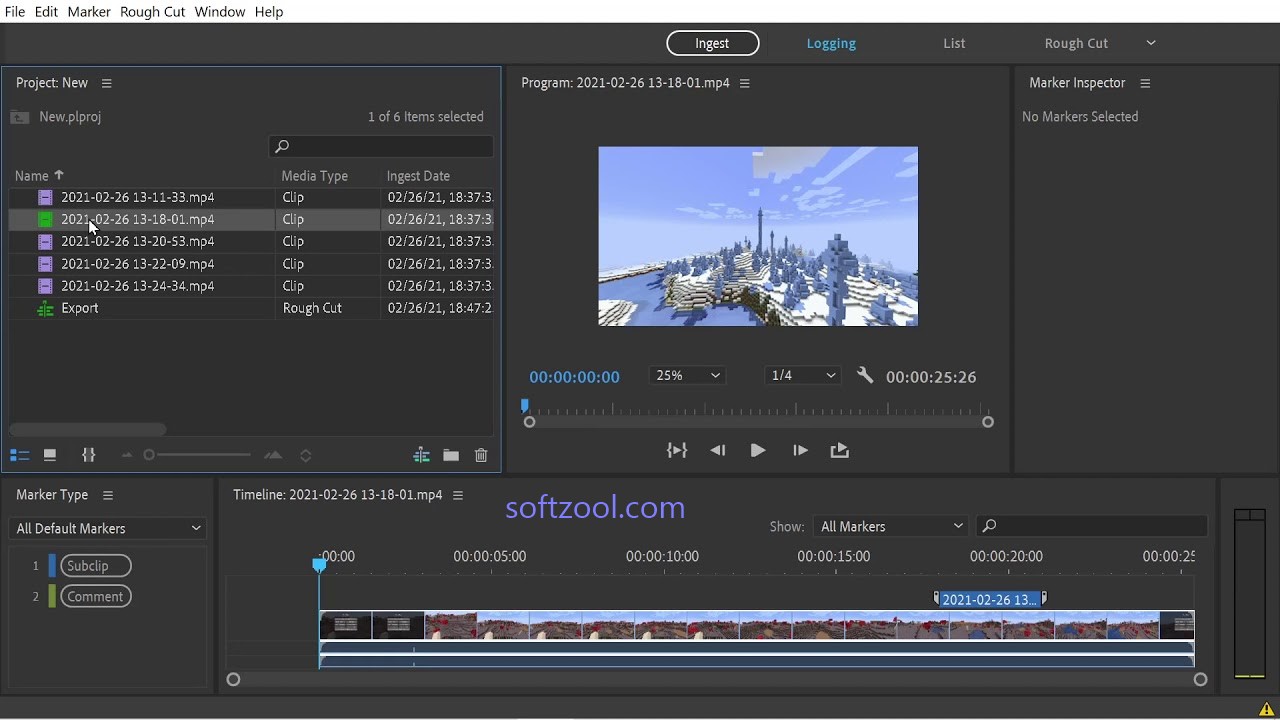
Task: Click the Ingest button
Action: (712, 43)
